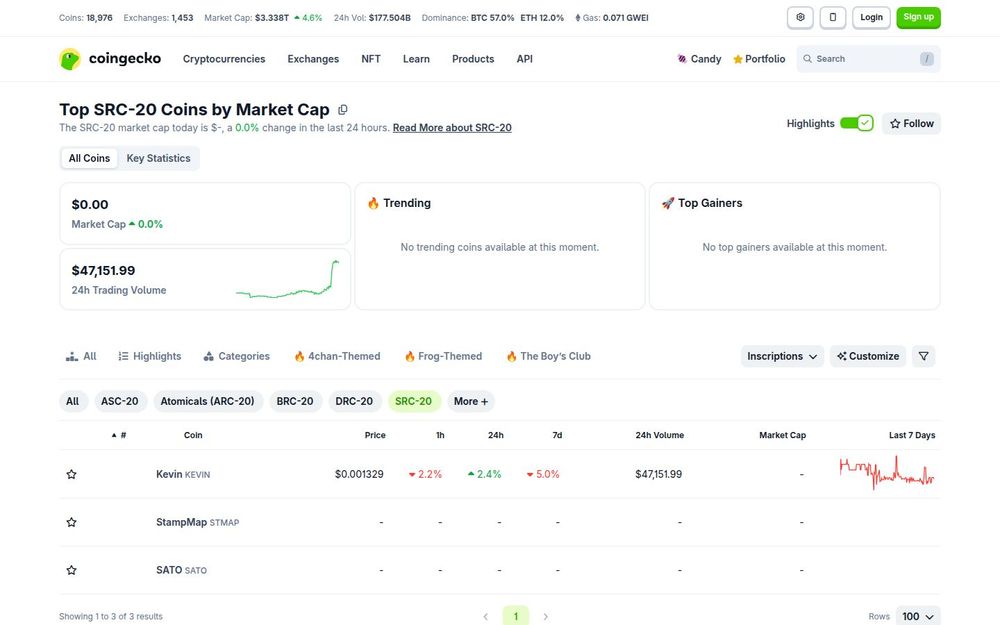Click Kevin's $47,151.99 volume value
Screen dimensions: 1000x625
658,474
